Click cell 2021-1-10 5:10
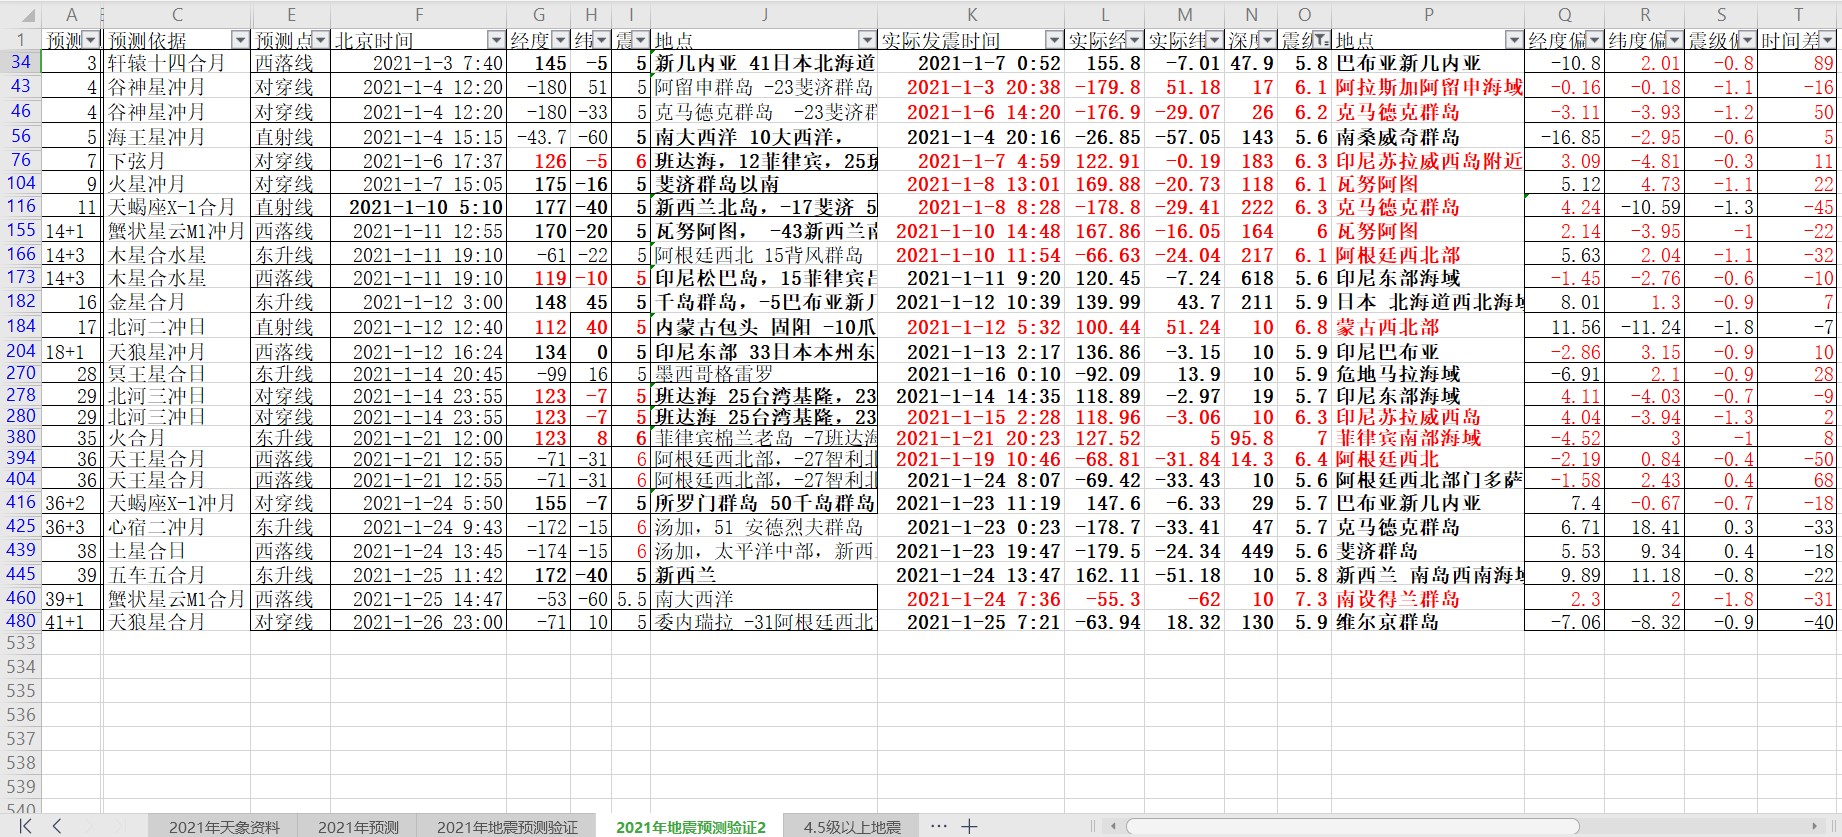 click(419, 207)
